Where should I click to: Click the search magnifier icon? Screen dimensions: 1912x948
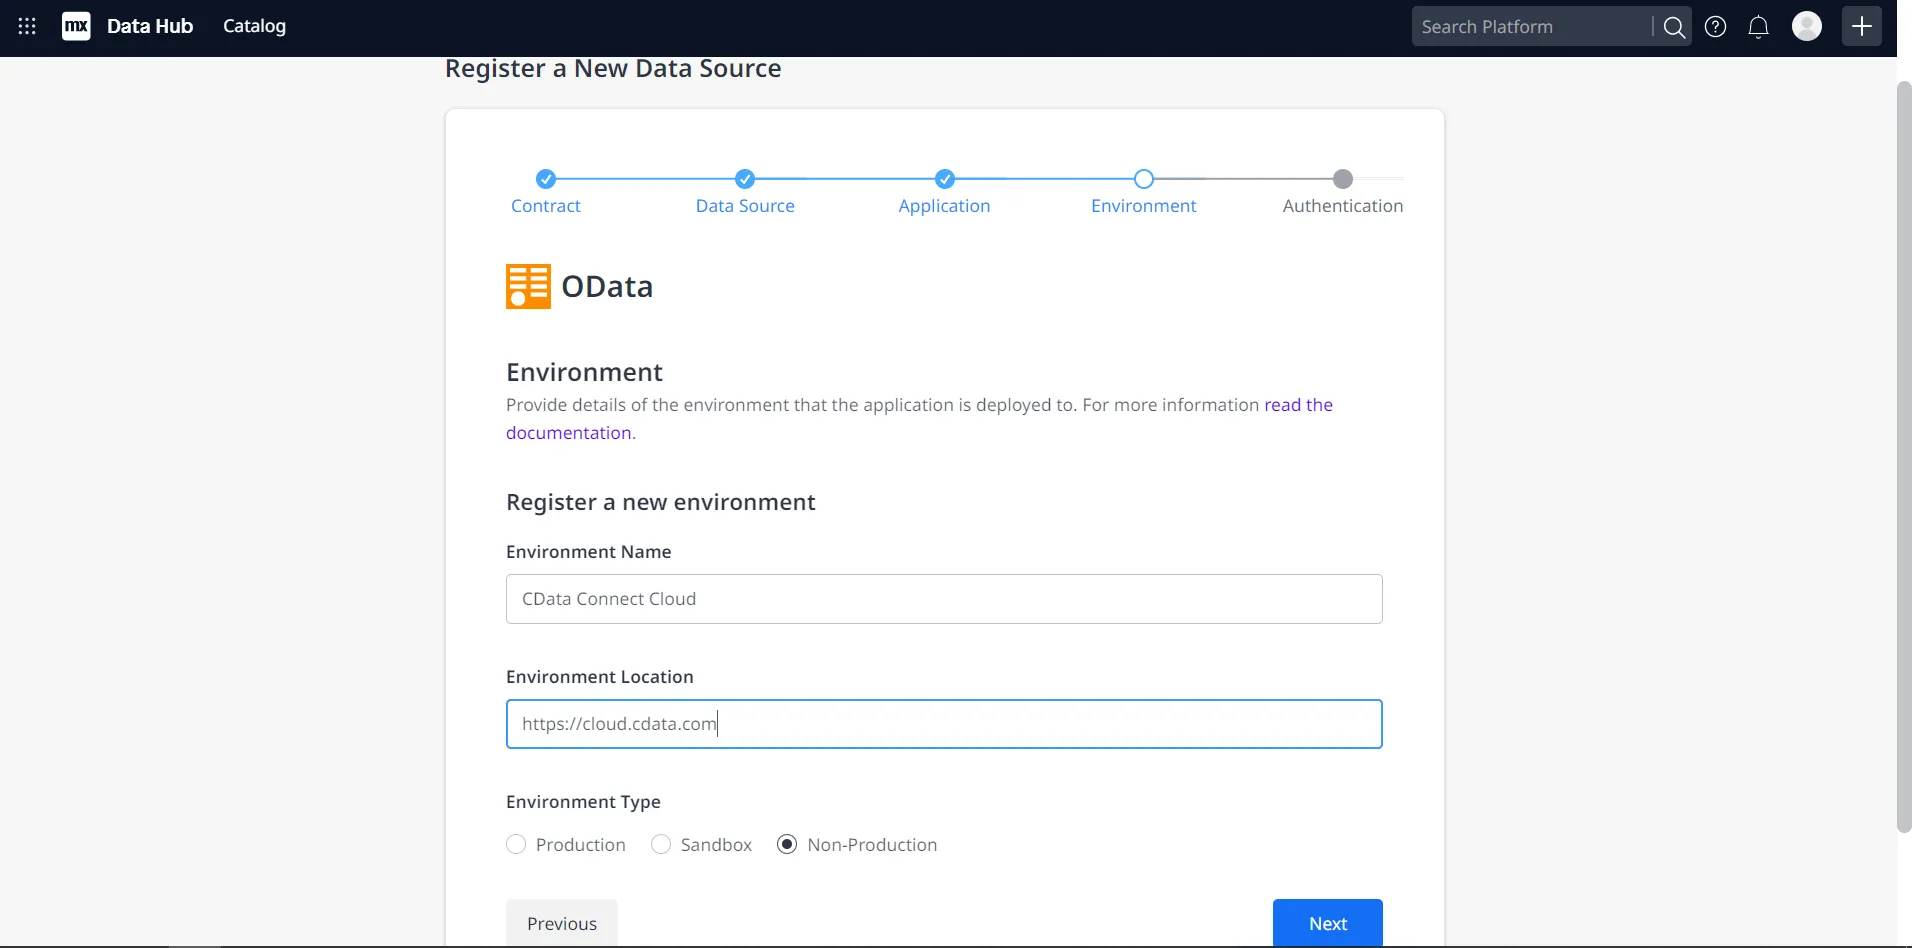(x=1673, y=27)
